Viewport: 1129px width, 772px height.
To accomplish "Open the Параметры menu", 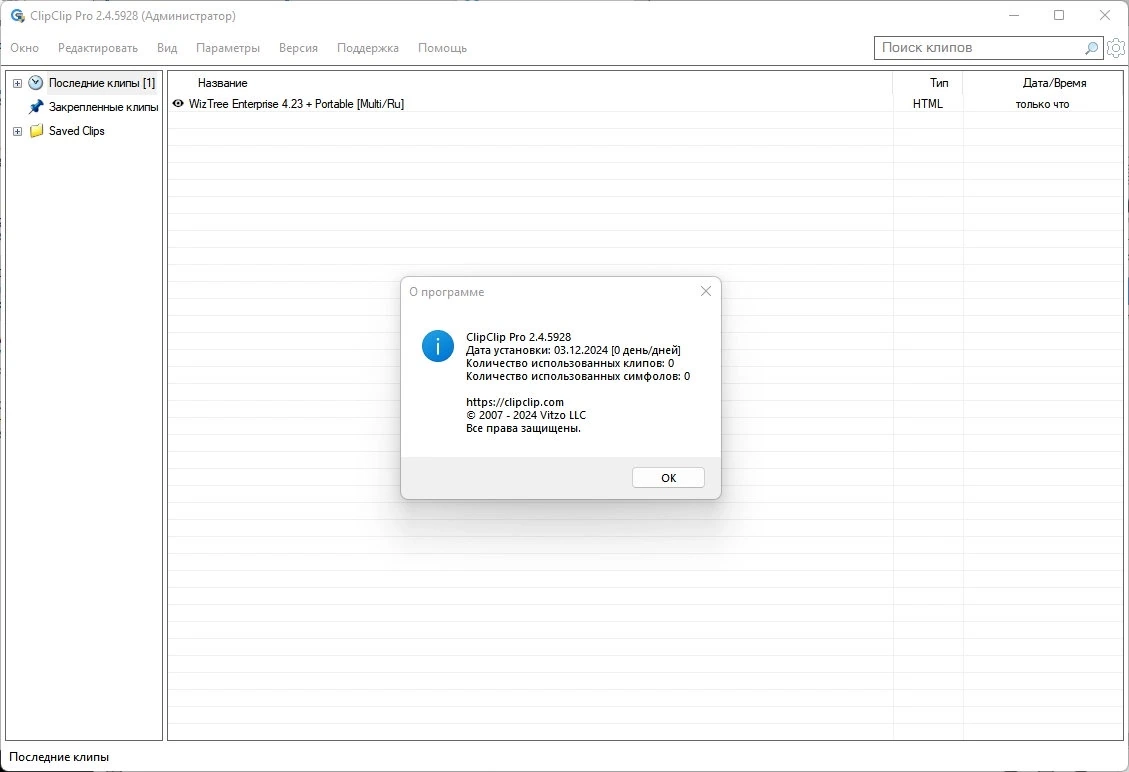I will 228,48.
